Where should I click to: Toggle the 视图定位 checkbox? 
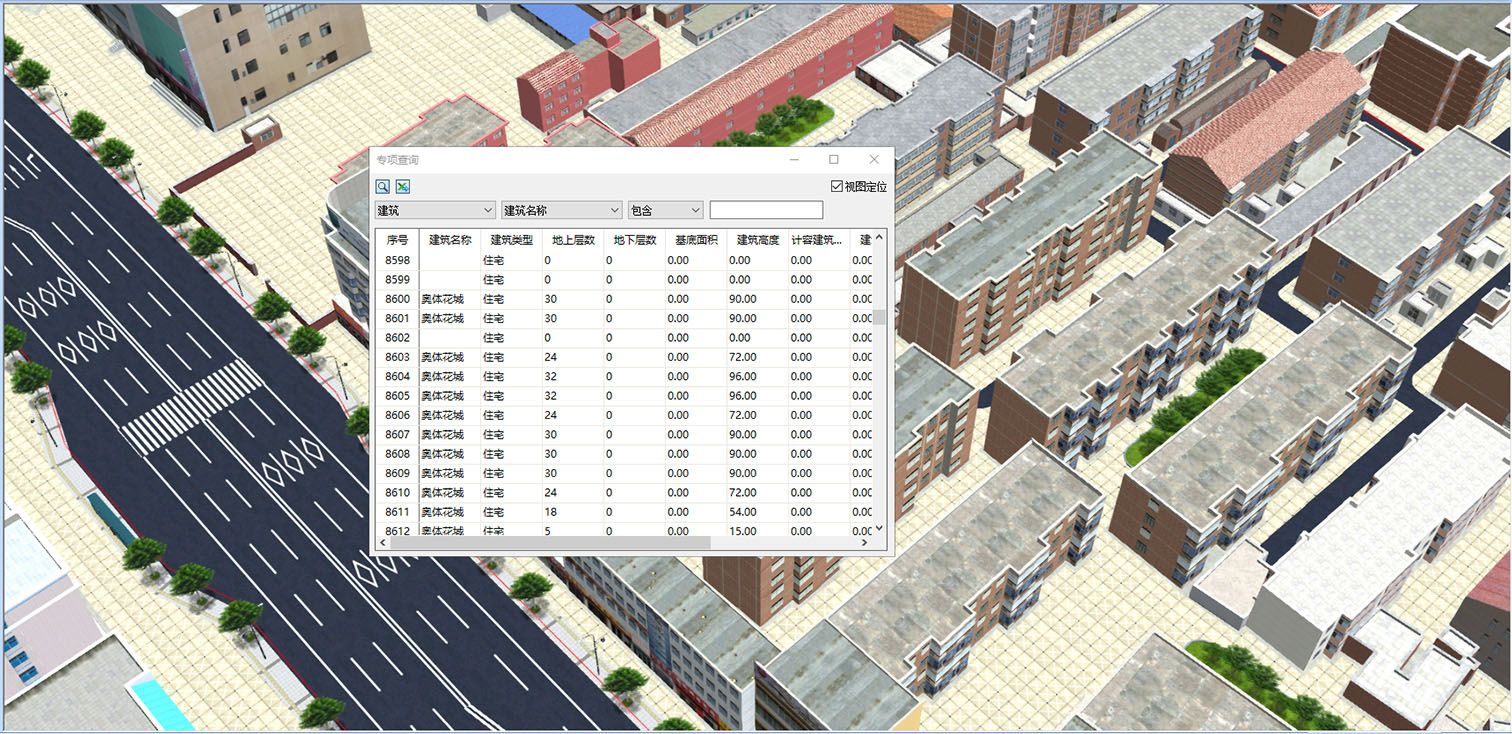click(837, 187)
